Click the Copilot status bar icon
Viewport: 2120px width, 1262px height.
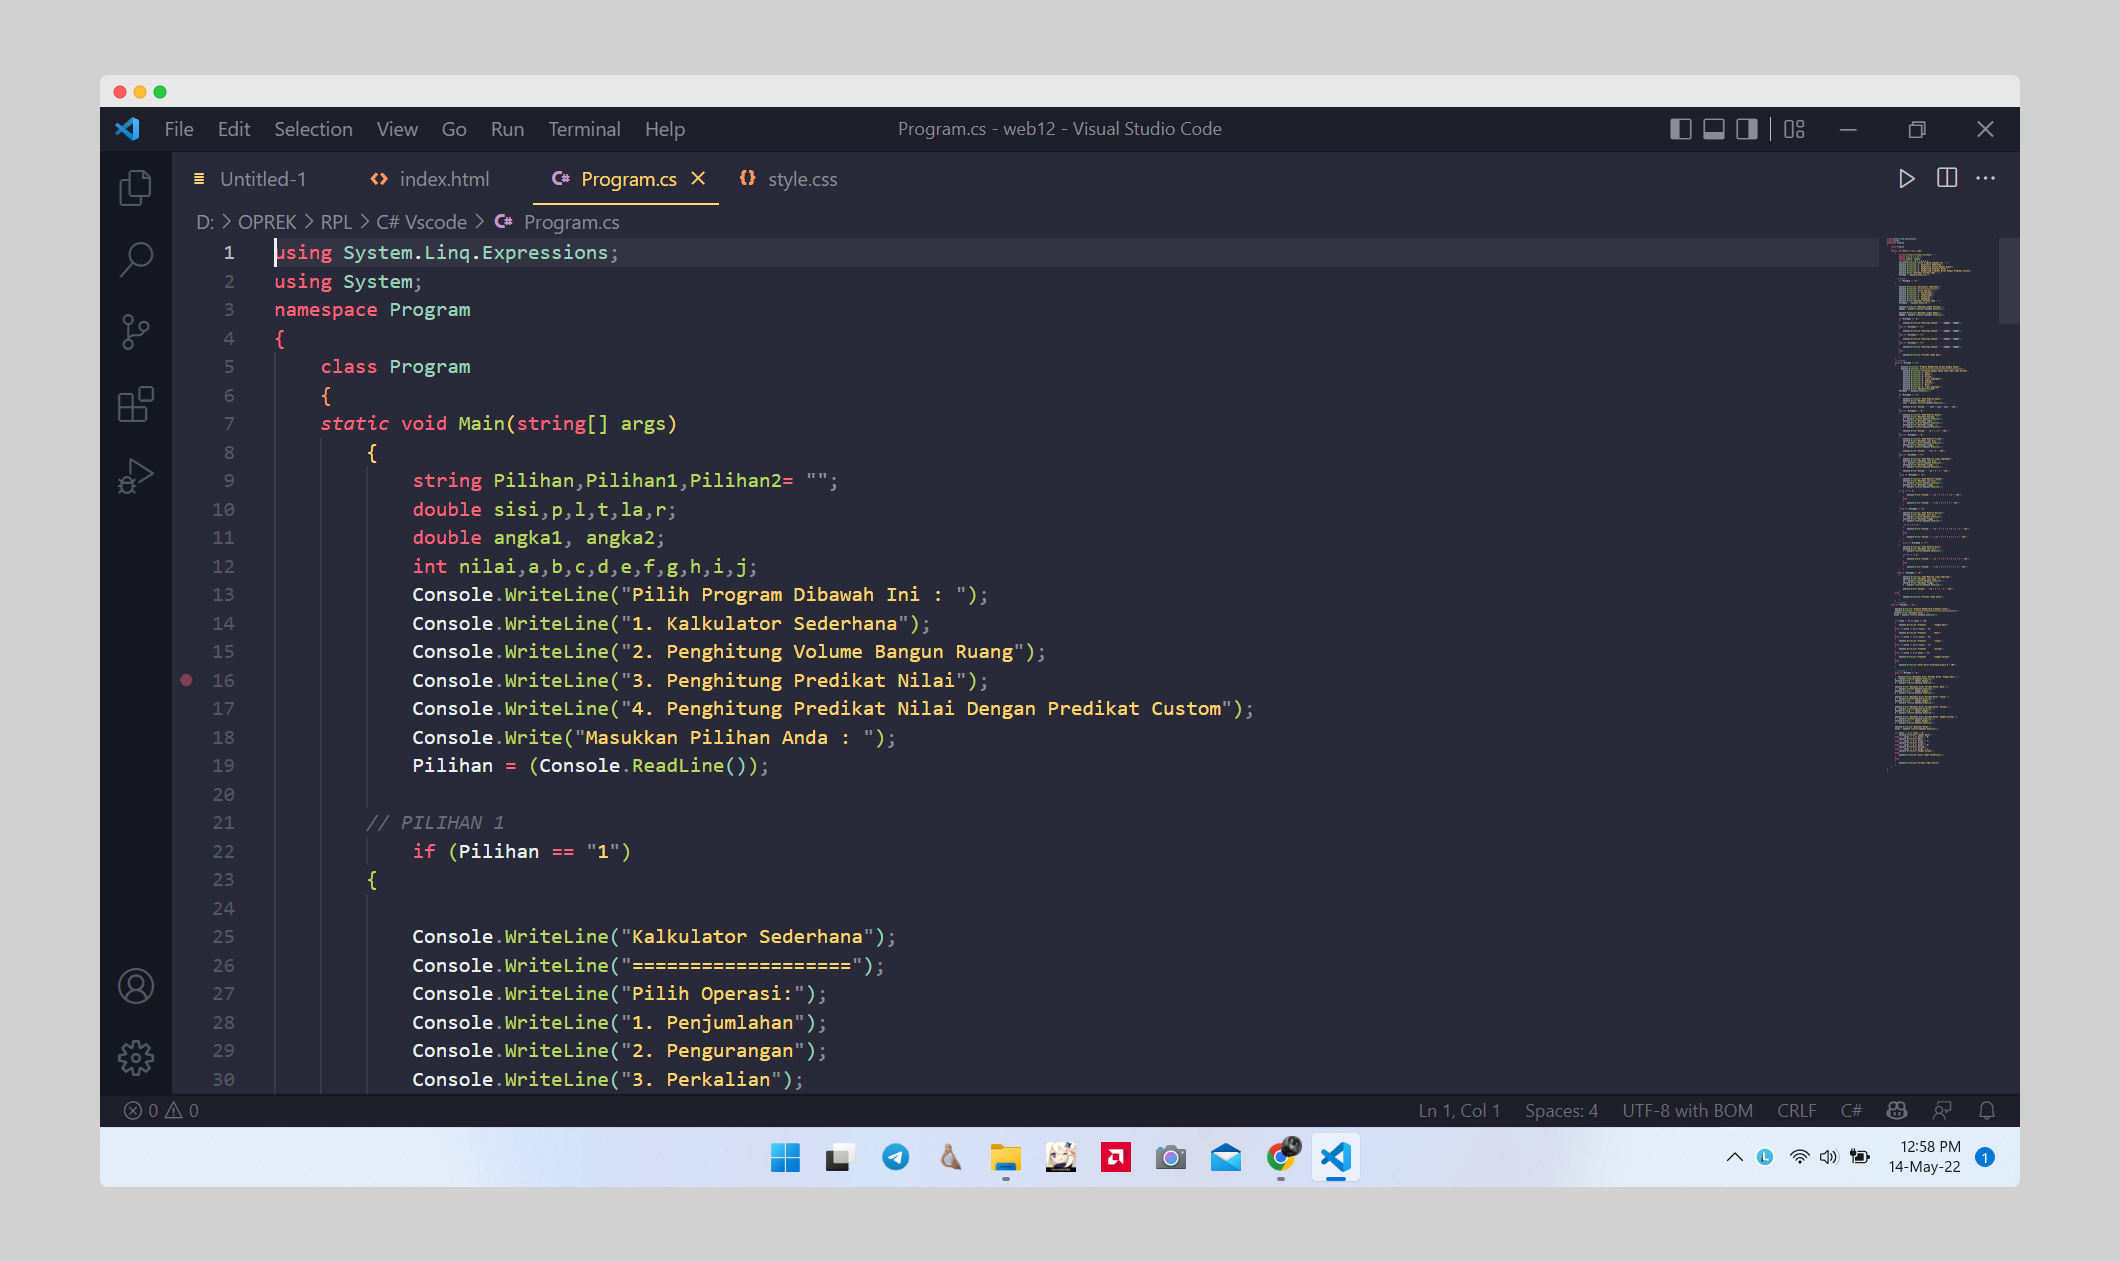[1897, 1111]
